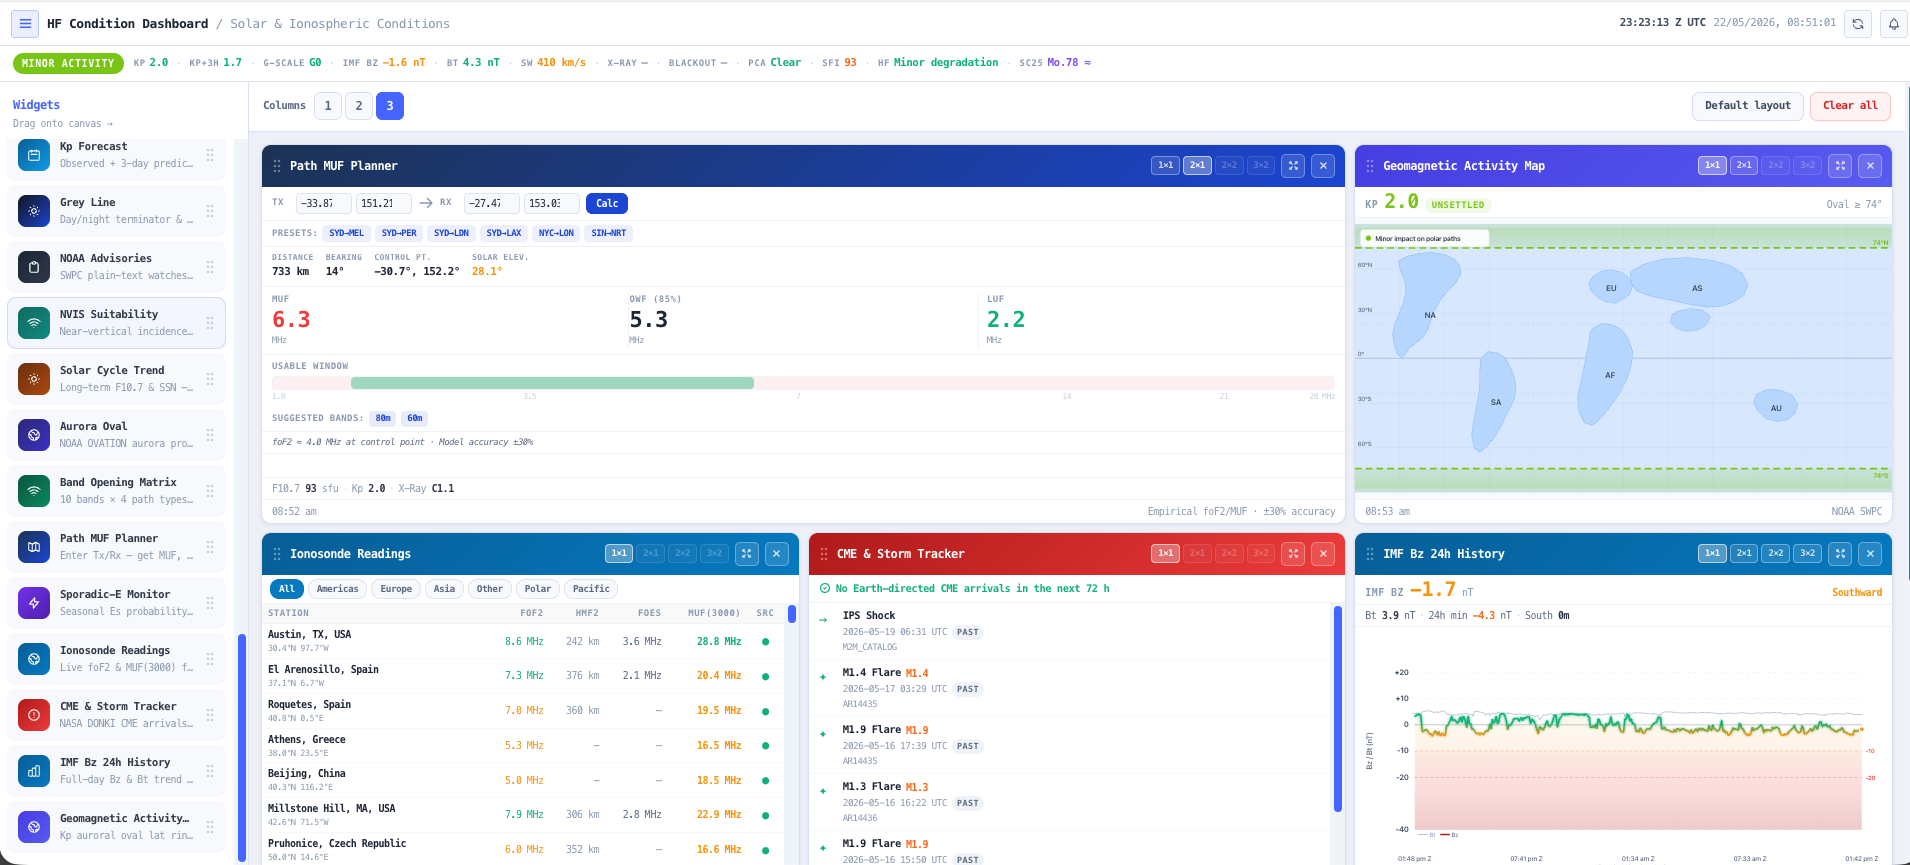Click the Aurora Oval widget icon
Image resolution: width=1910 pixels, height=865 pixels.
(34, 435)
